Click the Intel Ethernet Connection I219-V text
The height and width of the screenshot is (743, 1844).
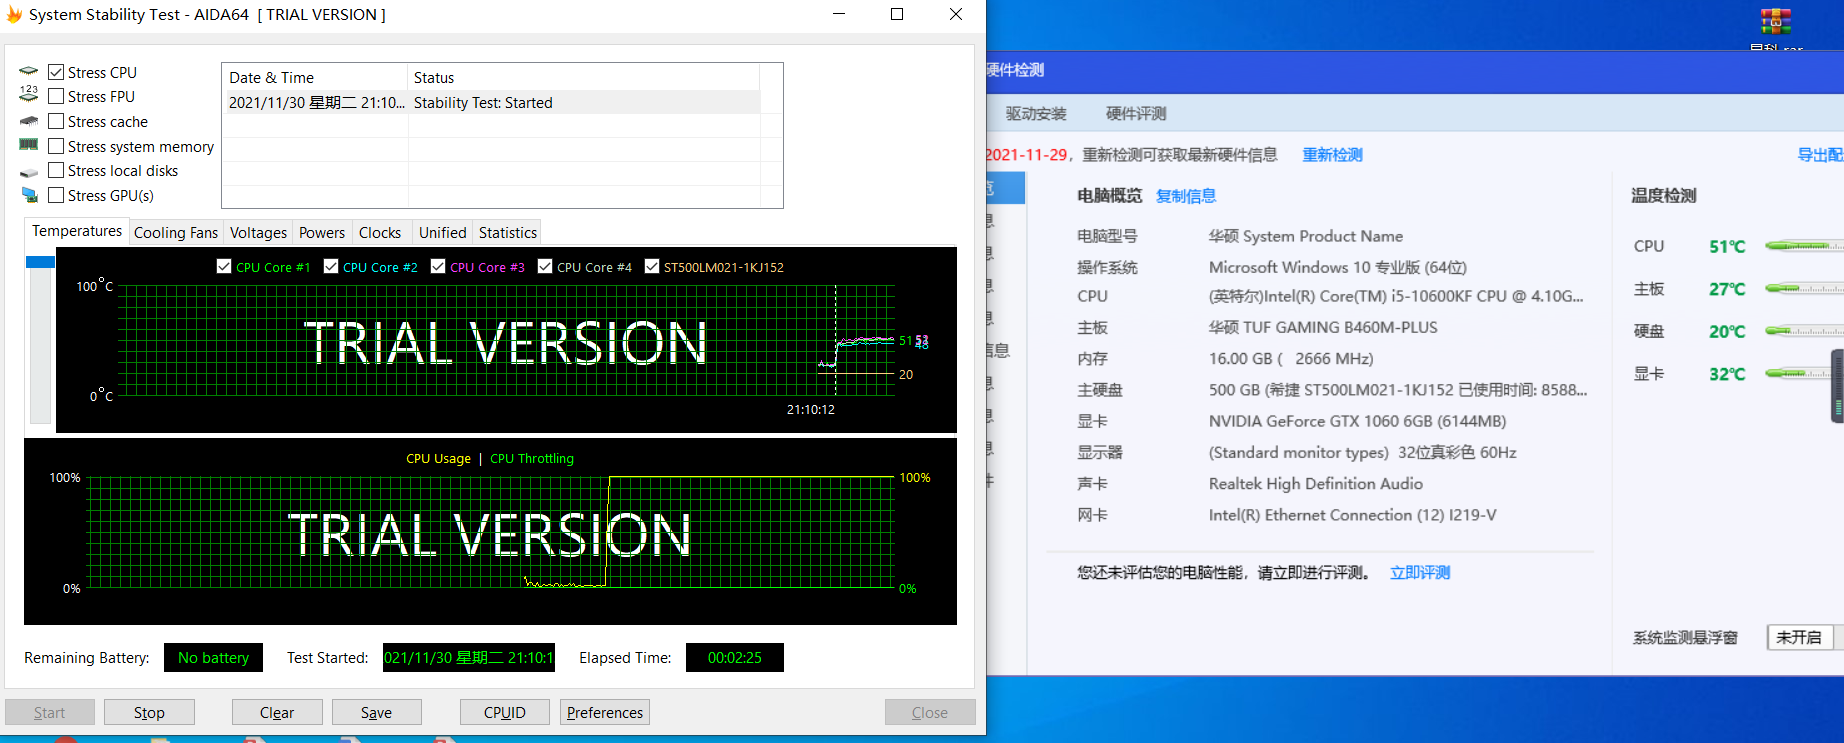pyautogui.click(x=1352, y=516)
